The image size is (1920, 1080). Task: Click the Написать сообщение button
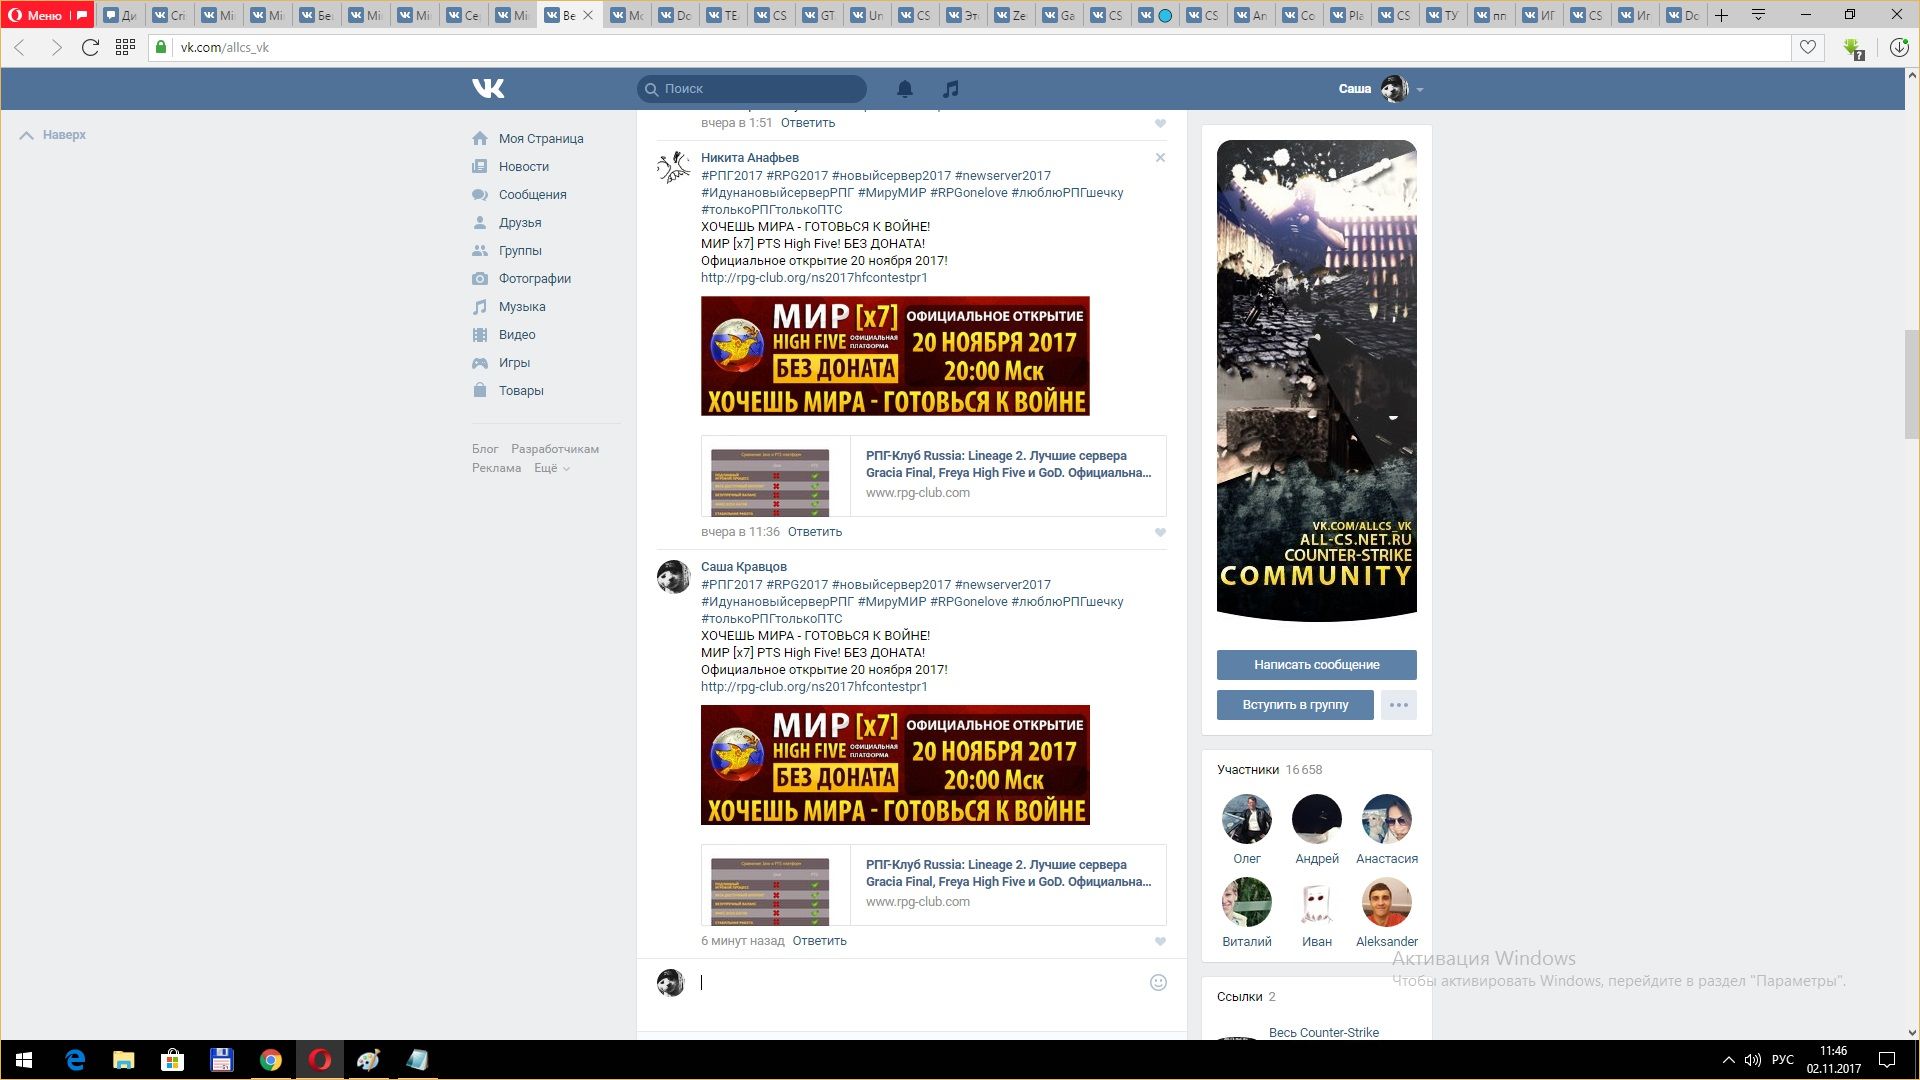tap(1316, 665)
